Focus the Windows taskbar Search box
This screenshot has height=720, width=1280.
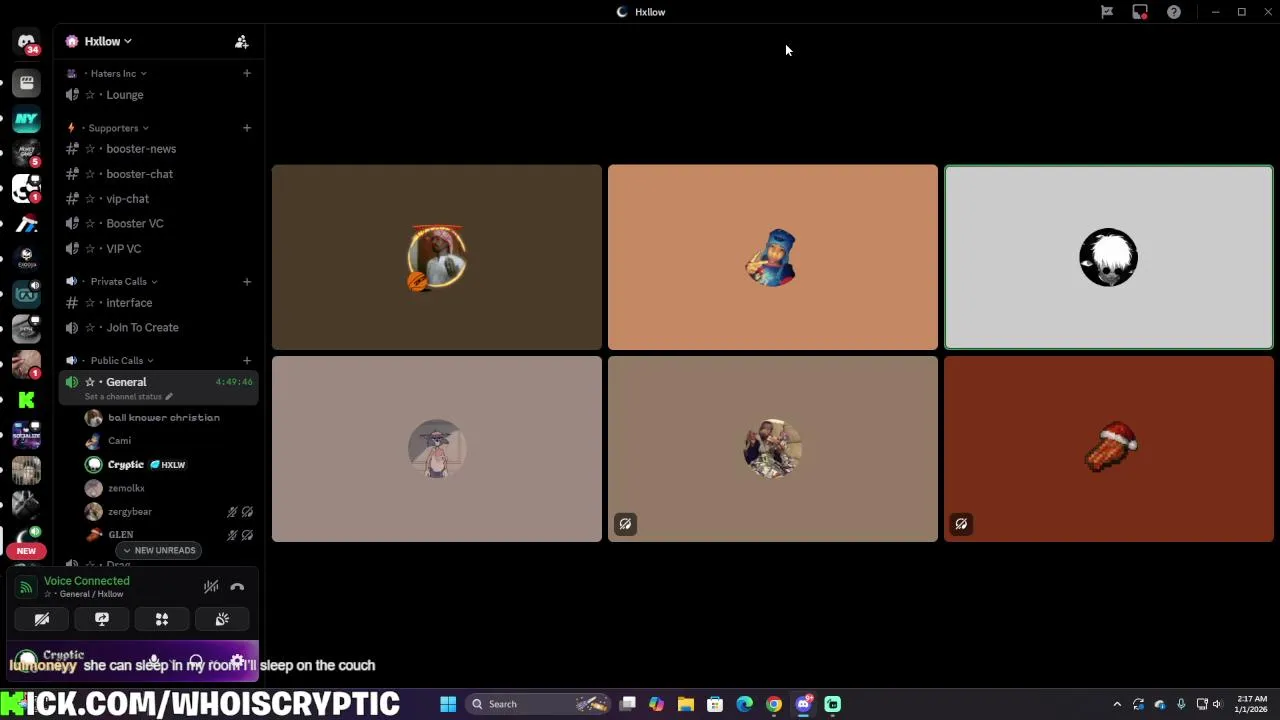coord(540,704)
